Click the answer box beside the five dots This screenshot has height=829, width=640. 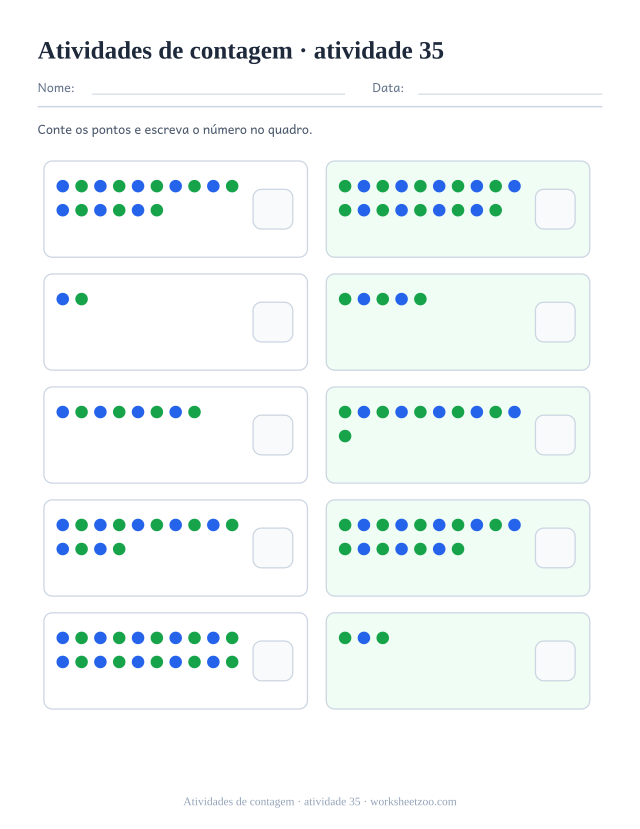tap(555, 322)
